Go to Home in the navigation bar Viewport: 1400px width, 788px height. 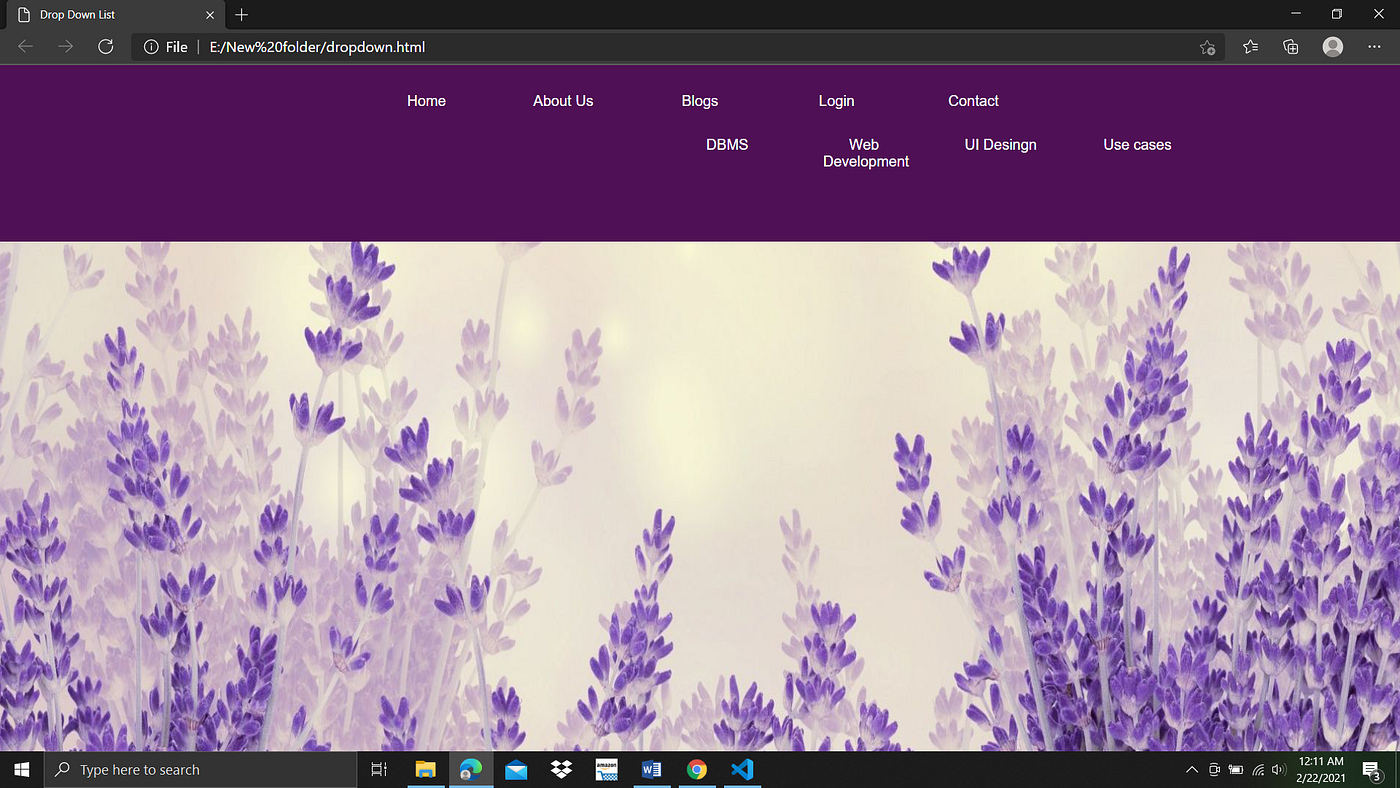pyautogui.click(x=426, y=101)
